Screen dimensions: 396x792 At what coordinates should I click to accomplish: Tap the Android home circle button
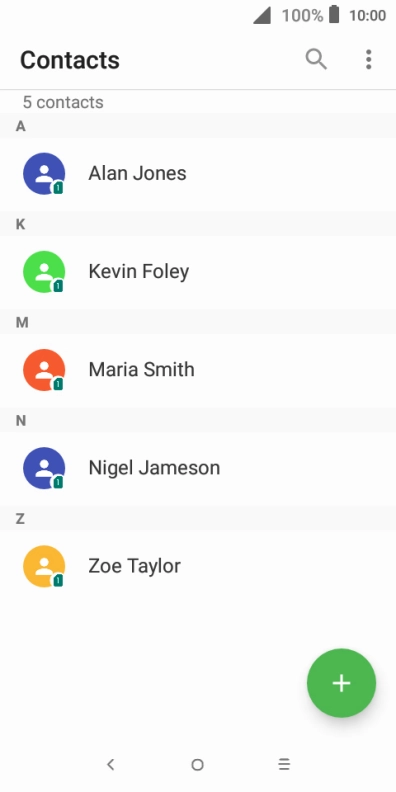coord(197,765)
